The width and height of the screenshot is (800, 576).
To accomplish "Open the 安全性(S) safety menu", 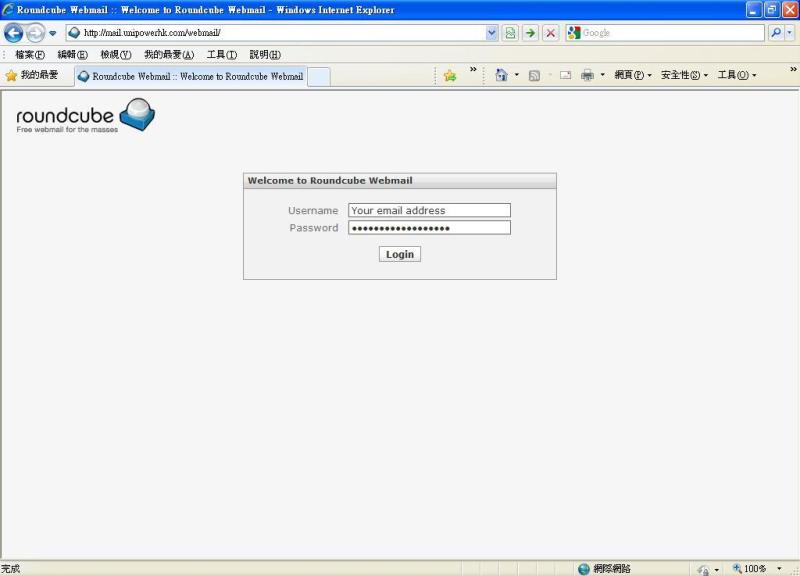I will 684,75.
